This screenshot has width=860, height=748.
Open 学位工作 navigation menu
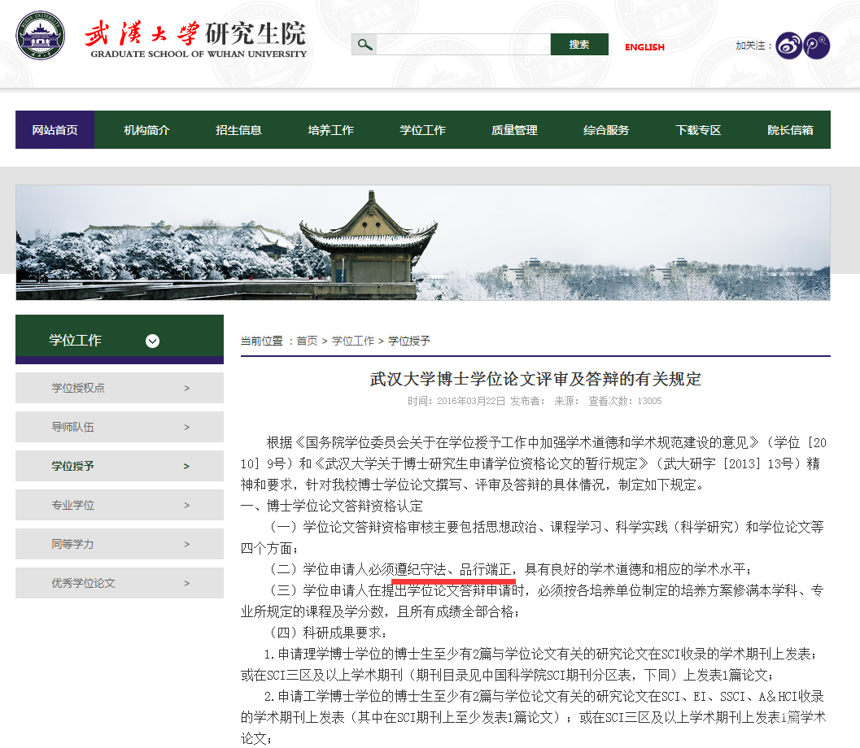pyautogui.click(x=422, y=130)
